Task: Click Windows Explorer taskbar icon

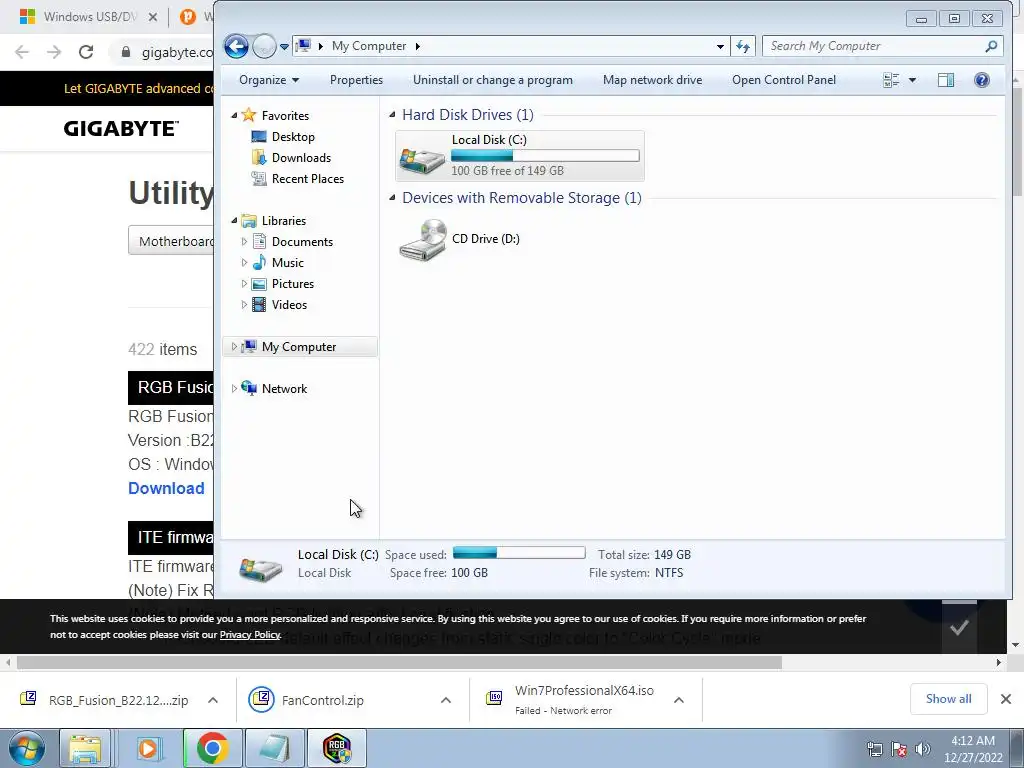Action: [86, 748]
